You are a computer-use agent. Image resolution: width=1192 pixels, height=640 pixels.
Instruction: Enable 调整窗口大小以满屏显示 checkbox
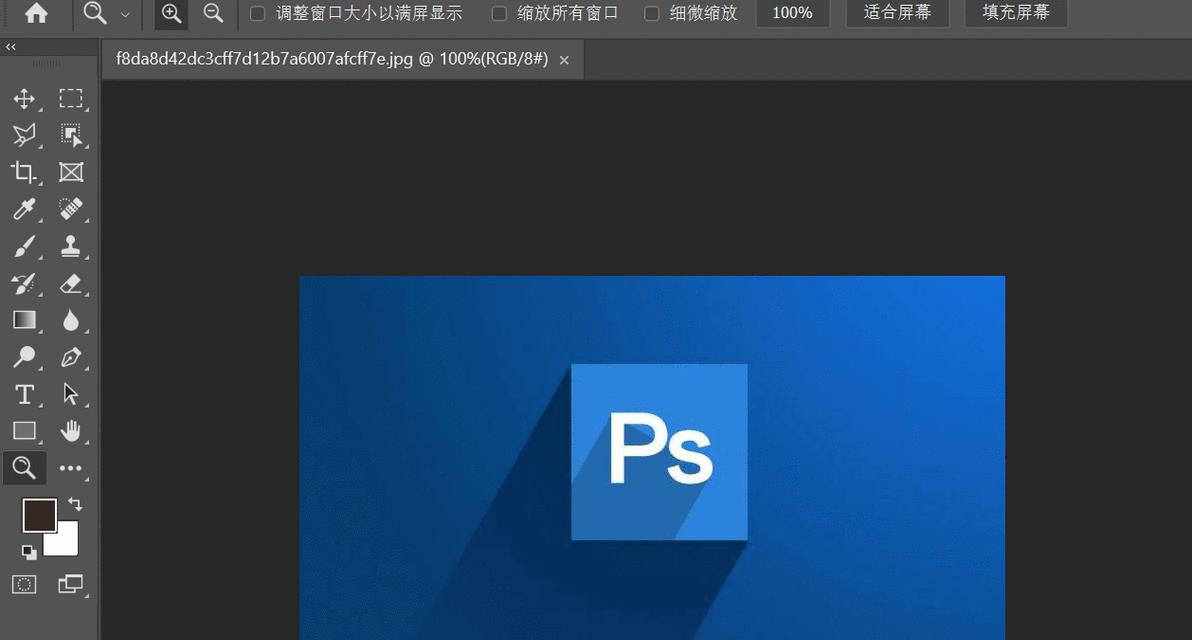(x=258, y=14)
